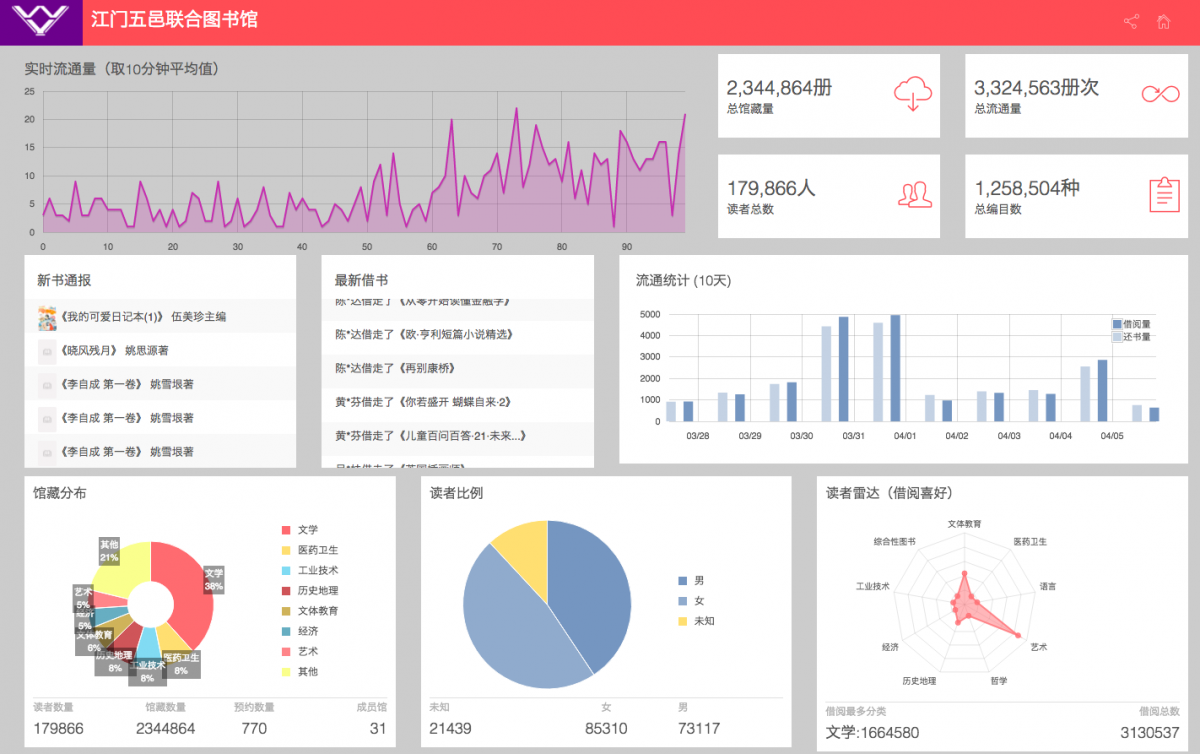1200x754 pixels.
Task: Toggle 经济 legend entry in 馆藏分布
Action: coord(300,631)
